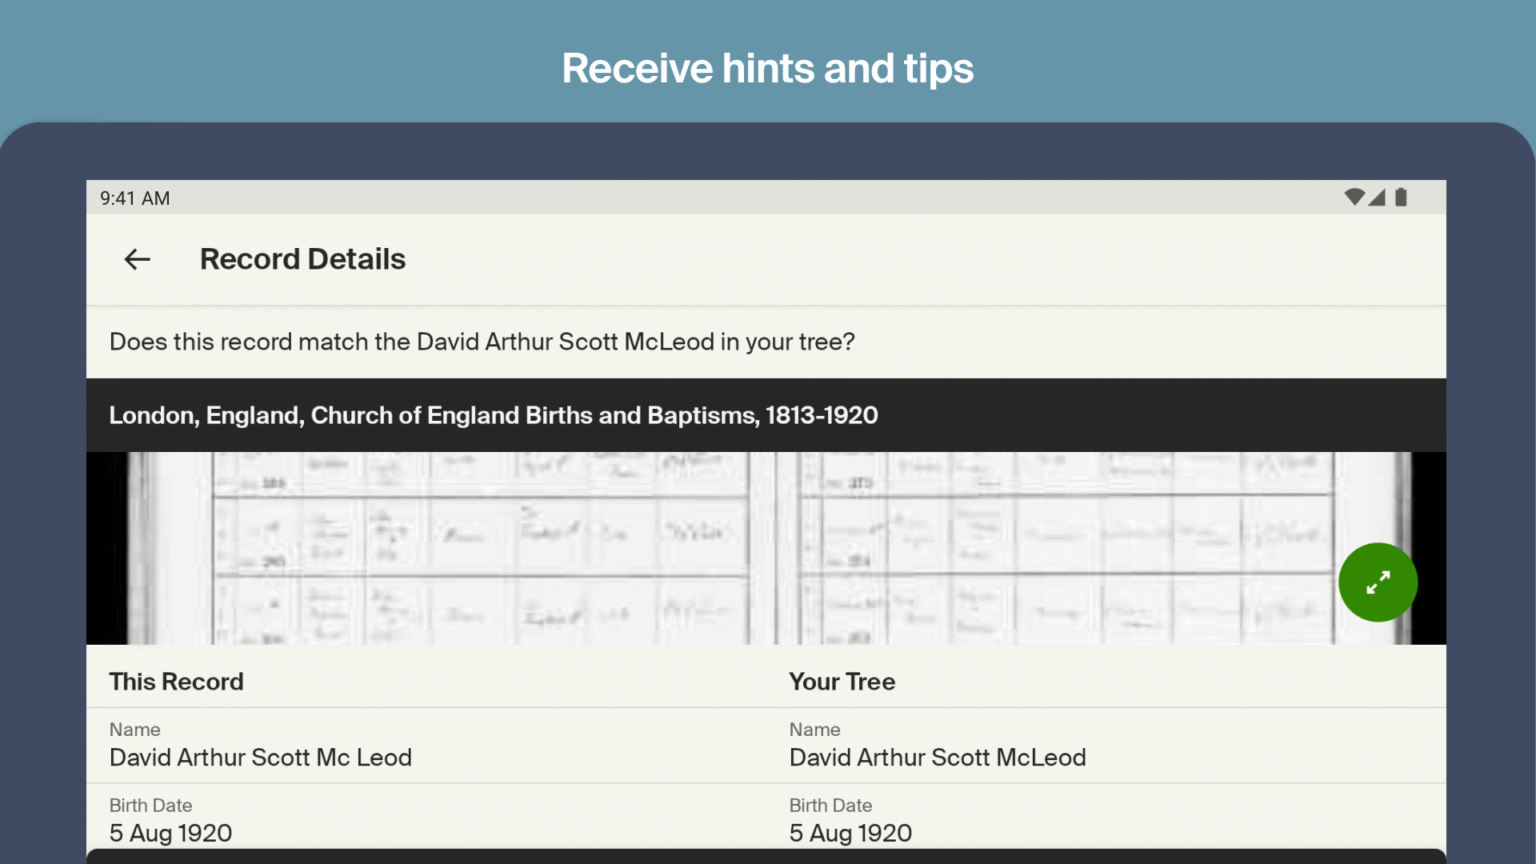Viewport: 1536px width, 864px height.
Task: Click the Wi-Fi status bar icon
Action: [1354, 197]
